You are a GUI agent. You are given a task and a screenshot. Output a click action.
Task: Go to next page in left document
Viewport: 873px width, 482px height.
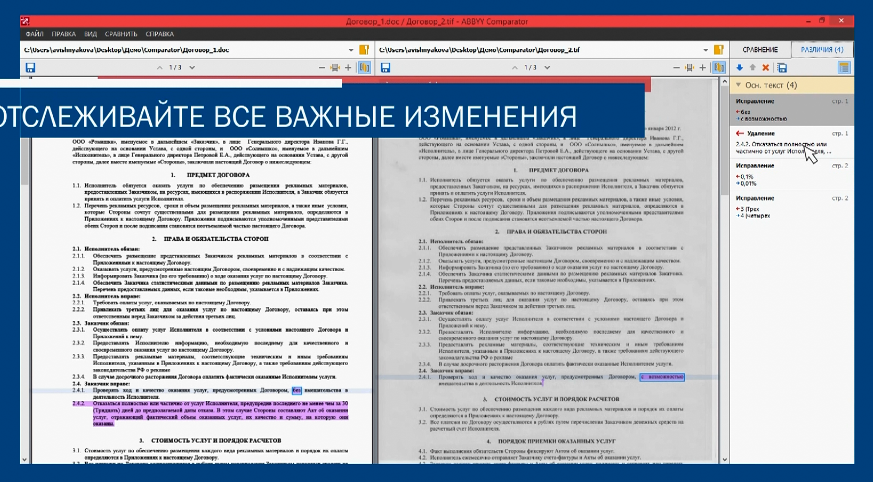coord(192,67)
